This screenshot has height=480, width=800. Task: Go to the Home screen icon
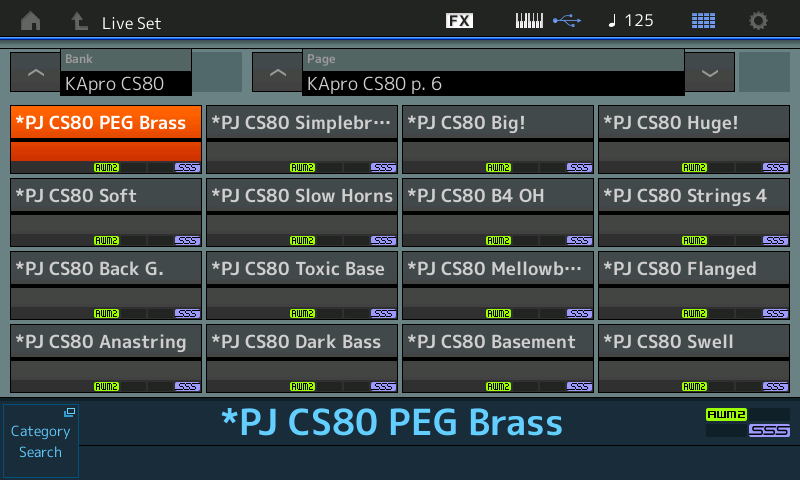pos(31,21)
